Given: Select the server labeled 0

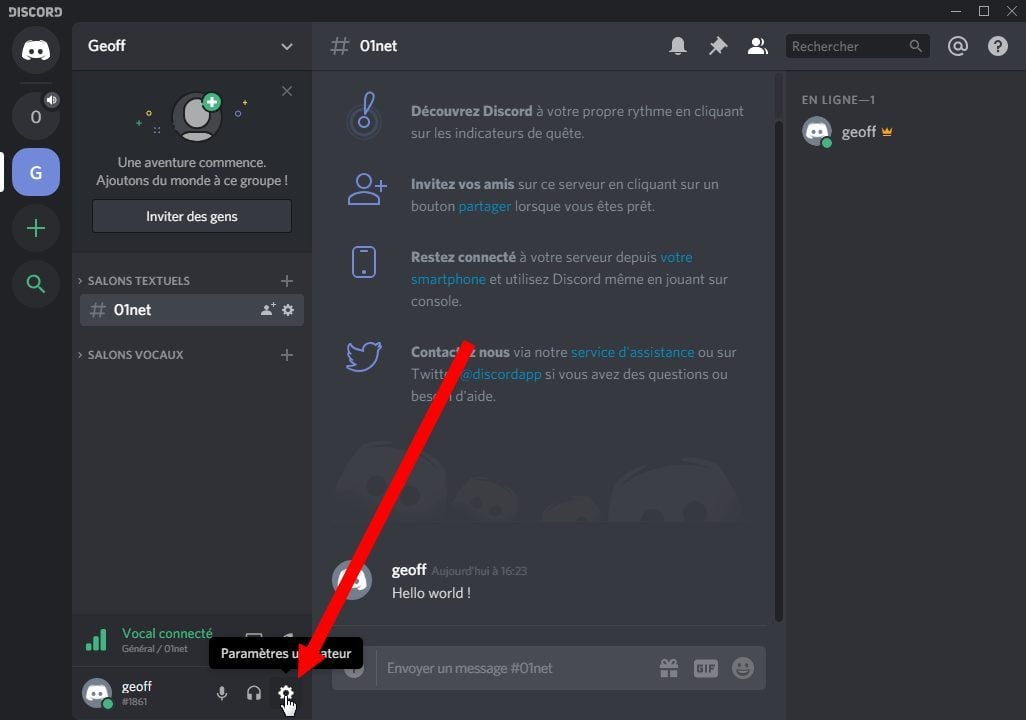Looking at the screenshot, I should (x=36, y=117).
